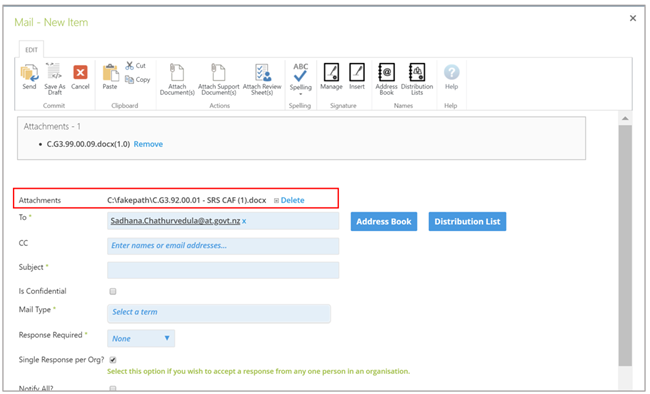Click the Paste clipboard icon
Viewport: 650px width, 394px height.
pos(110,76)
